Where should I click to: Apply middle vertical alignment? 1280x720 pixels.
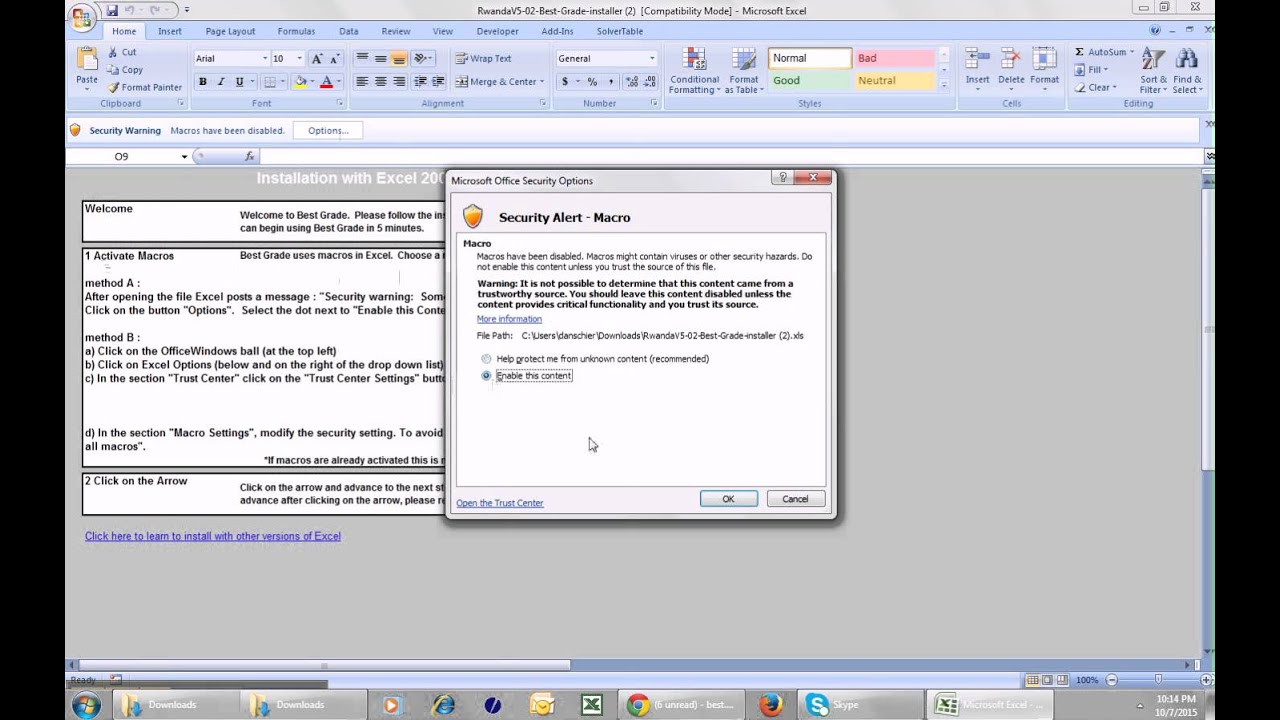coord(380,58)
